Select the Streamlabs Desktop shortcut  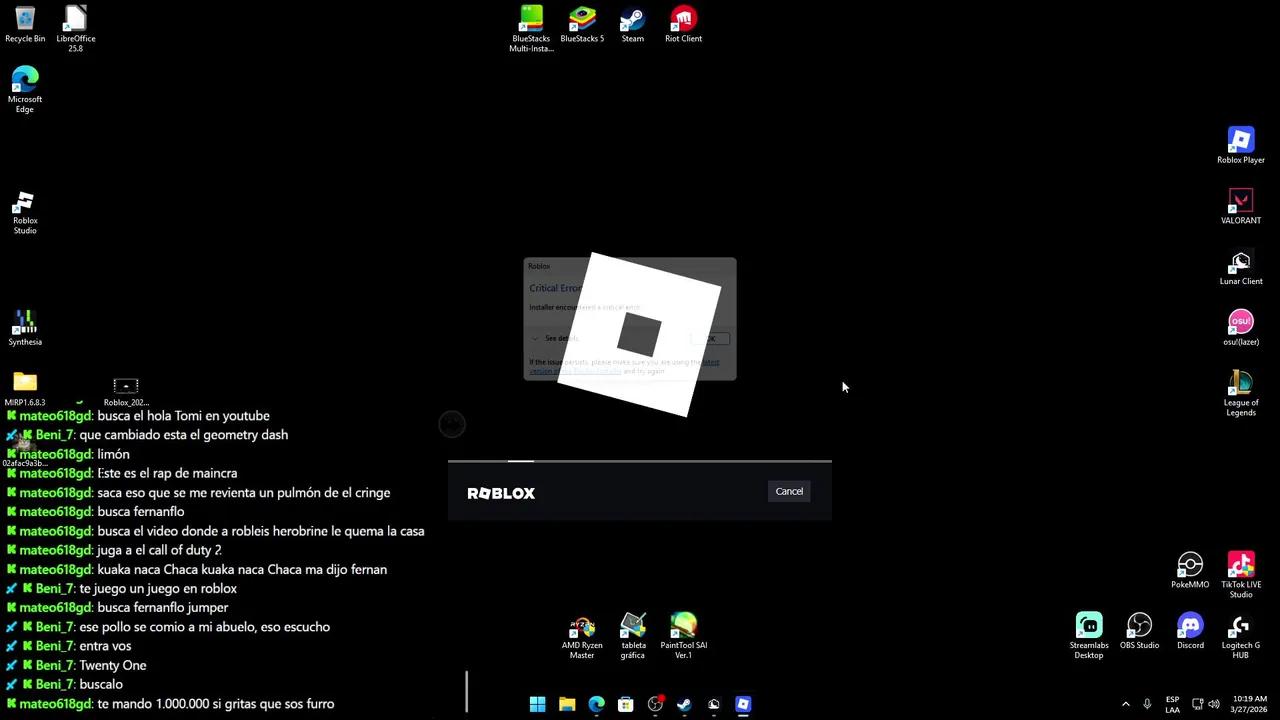1089,636
